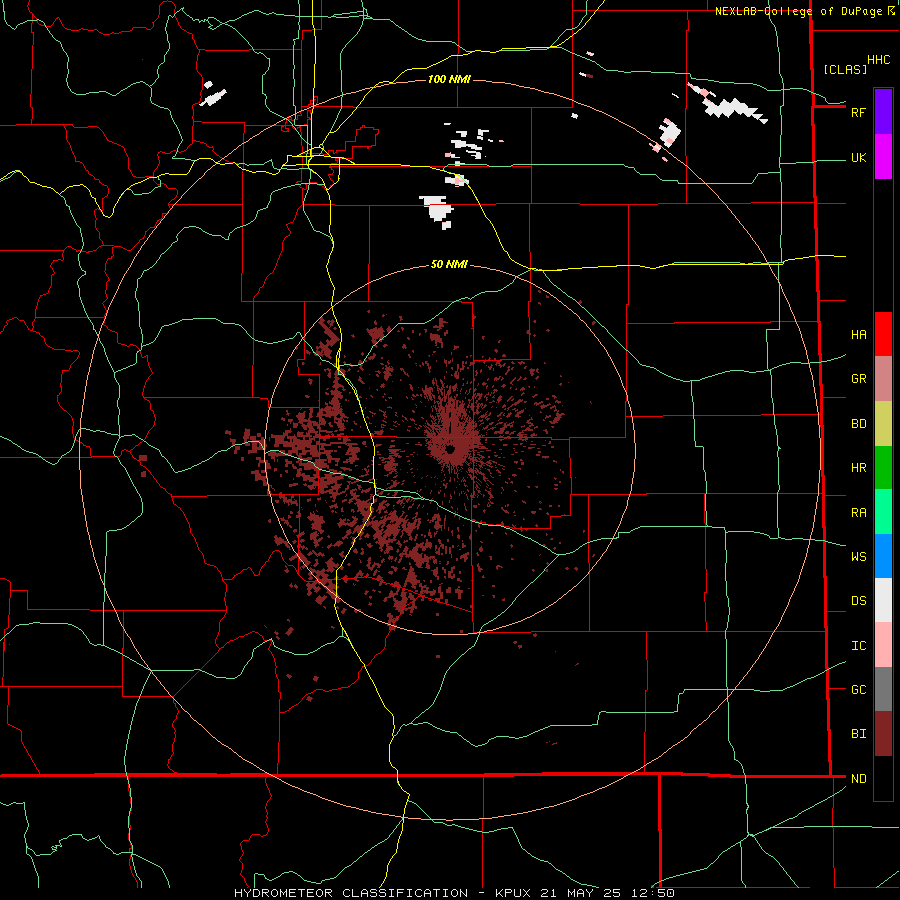Click the HYDROMETEOR CLASSIFICATION title text
900x900 pixels.
coord(351,893)
